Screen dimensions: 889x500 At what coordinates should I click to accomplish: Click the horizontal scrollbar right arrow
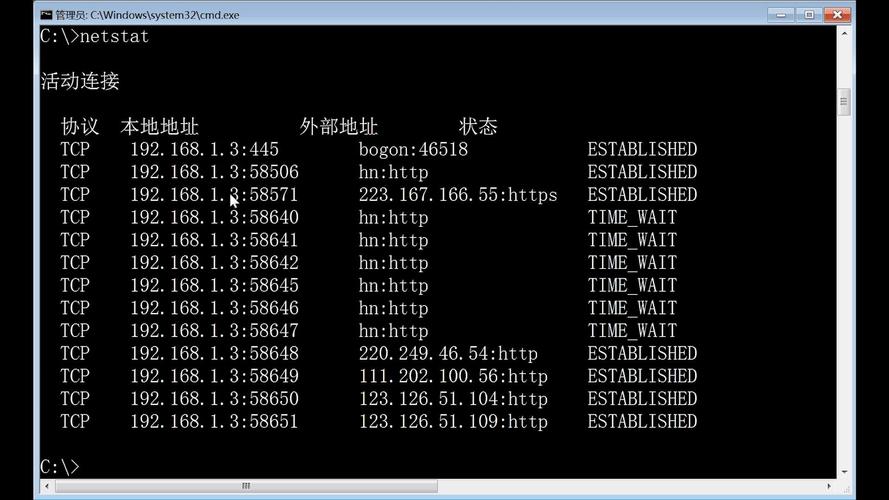829,486
